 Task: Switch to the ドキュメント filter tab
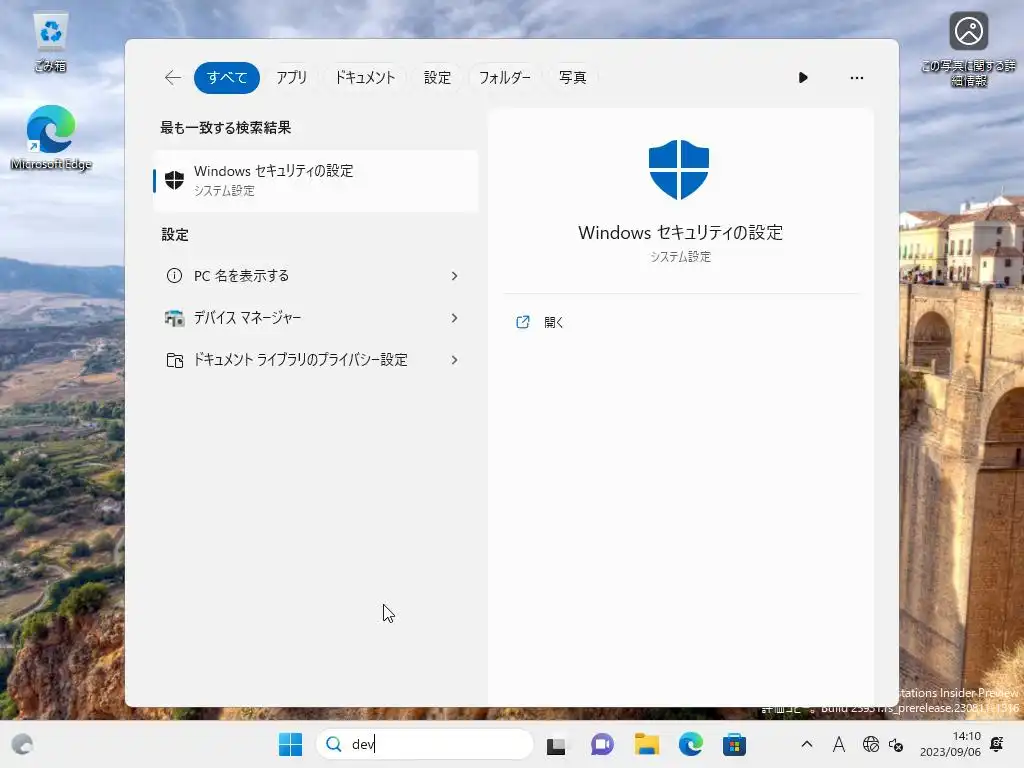coord(365,78)
